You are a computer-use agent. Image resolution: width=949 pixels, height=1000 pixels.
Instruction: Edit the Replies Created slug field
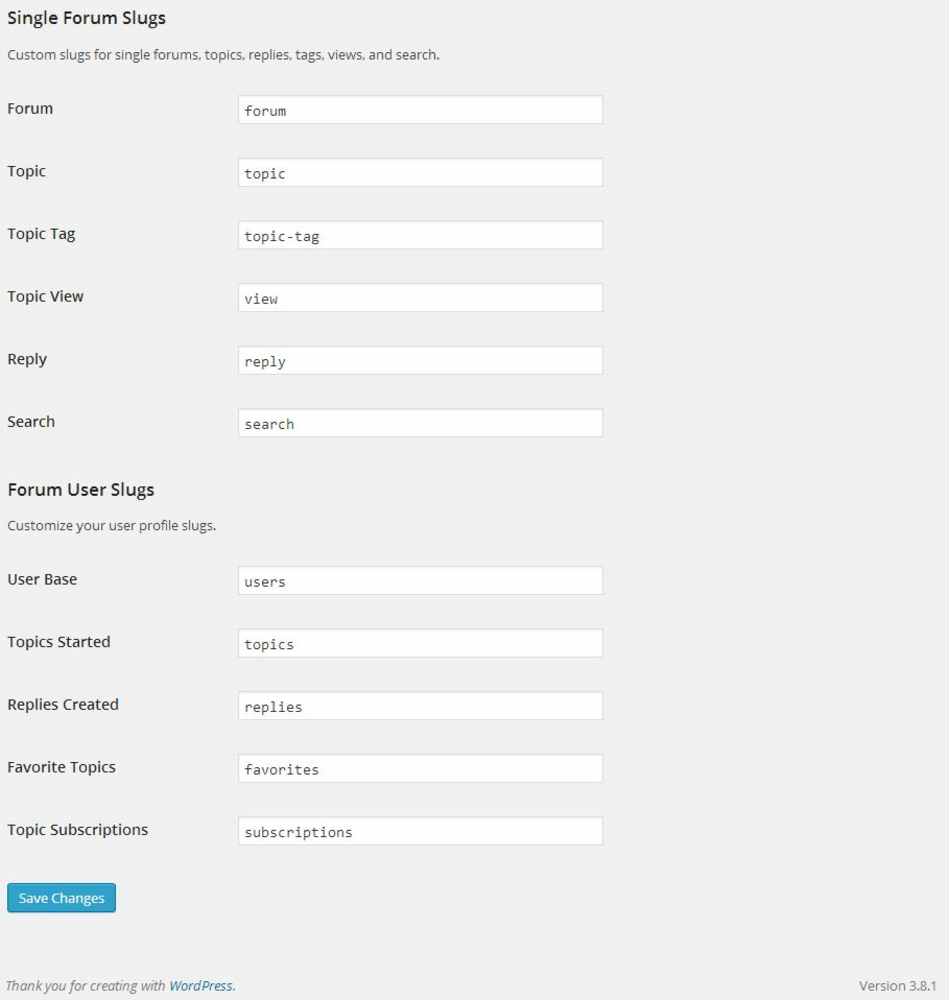[420, 706]
